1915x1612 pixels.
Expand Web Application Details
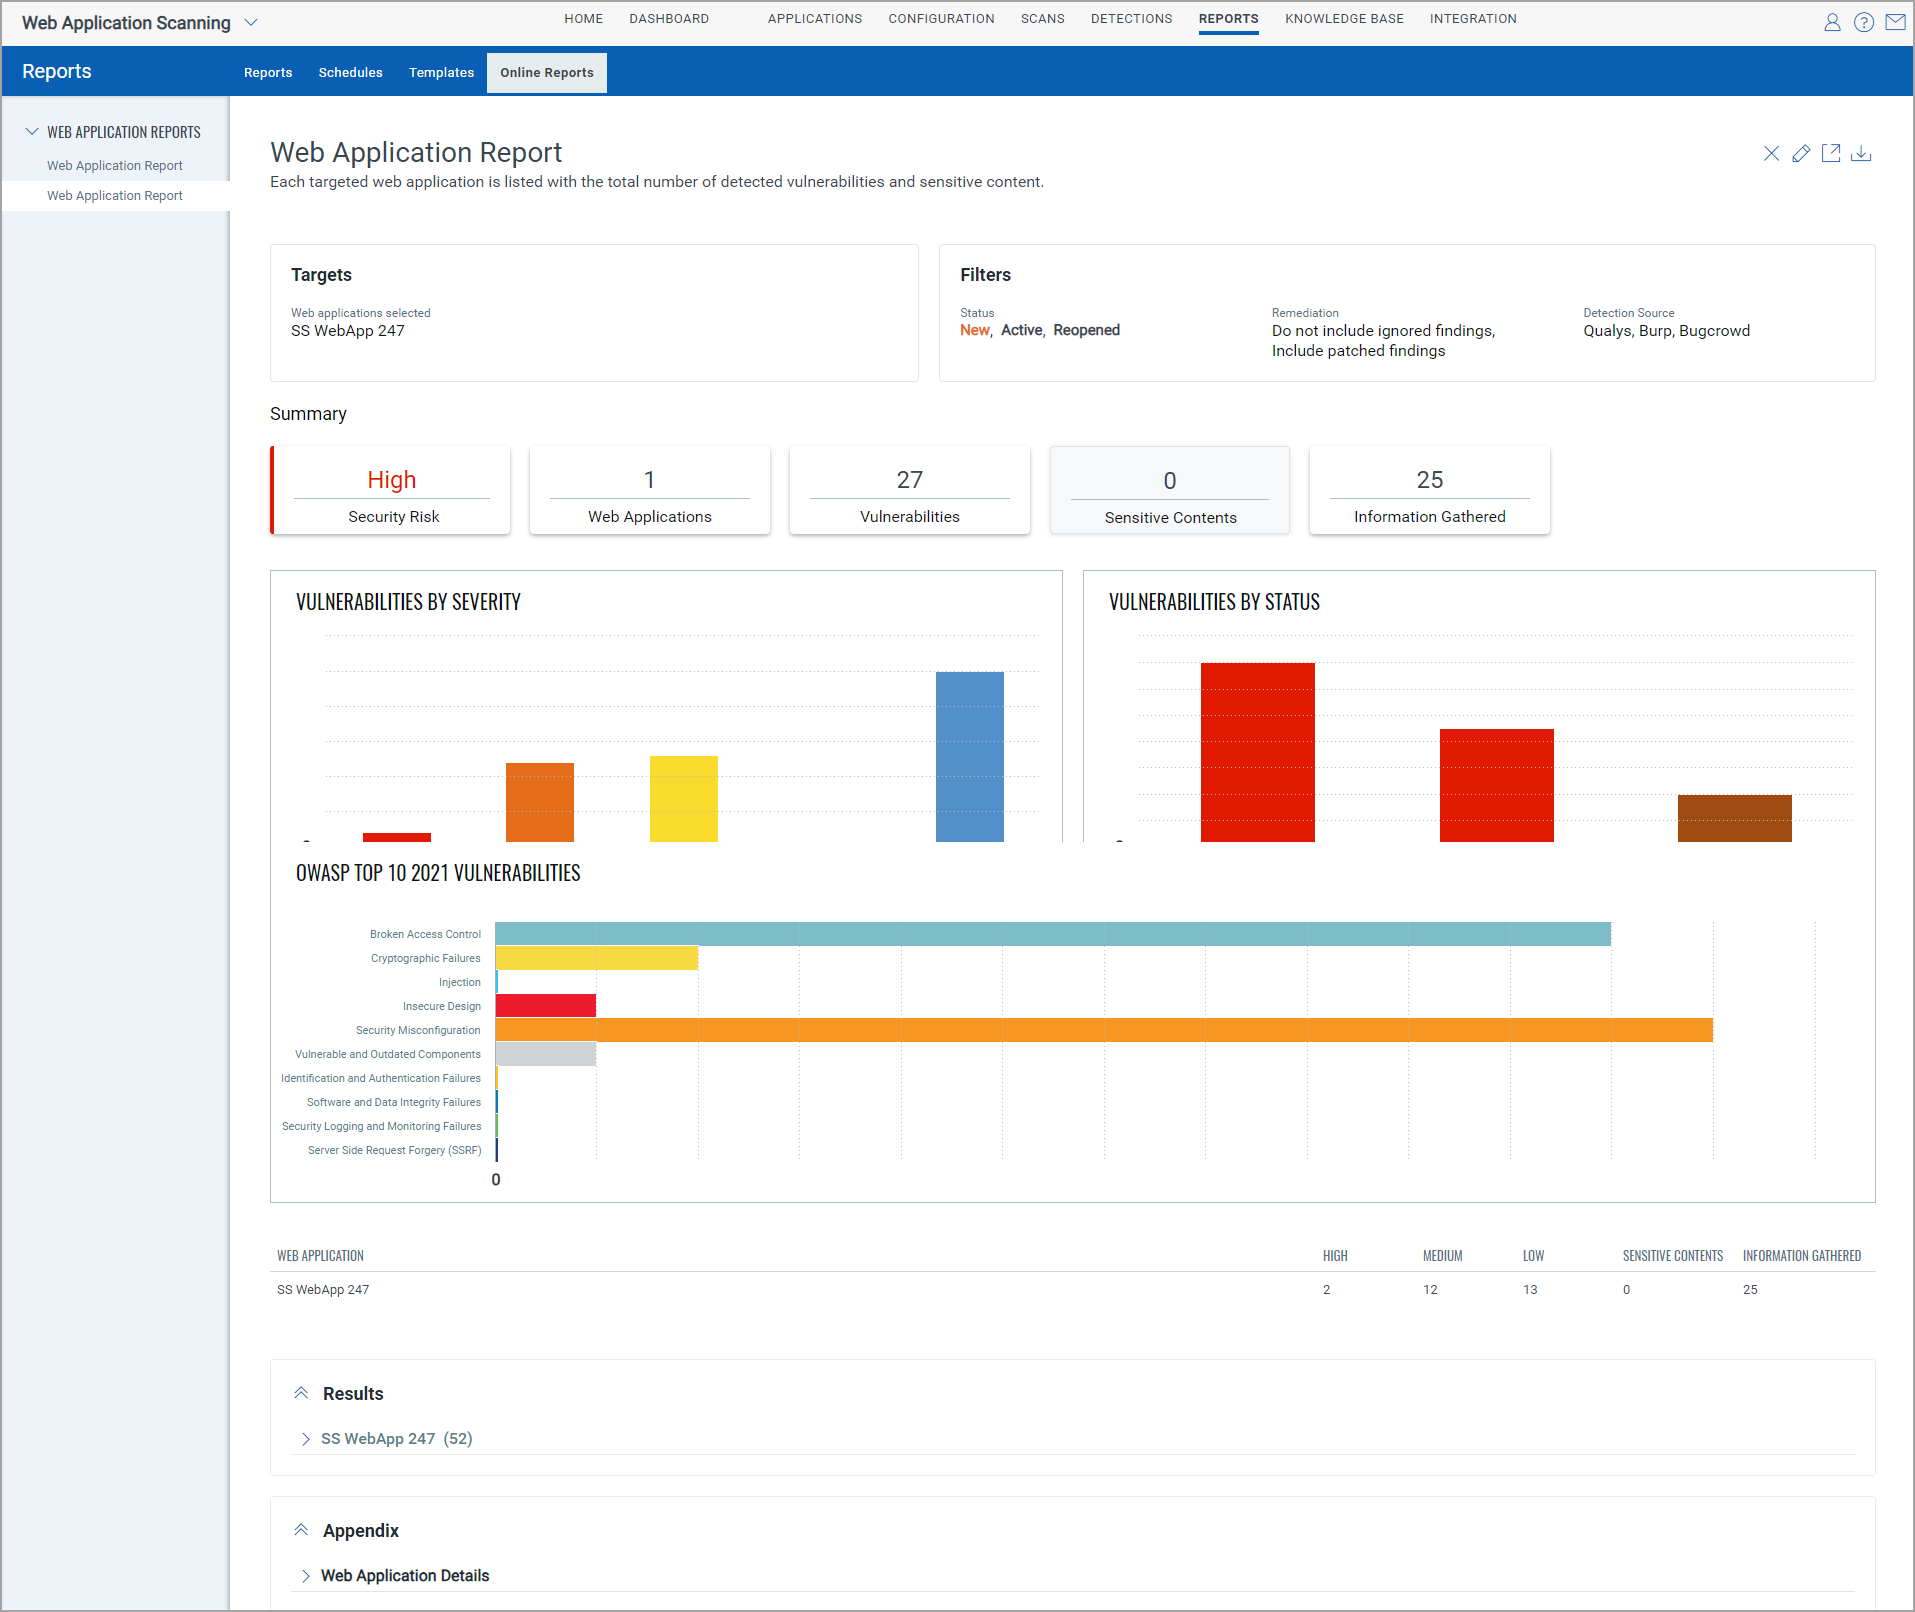click(x=306, y=1575)
